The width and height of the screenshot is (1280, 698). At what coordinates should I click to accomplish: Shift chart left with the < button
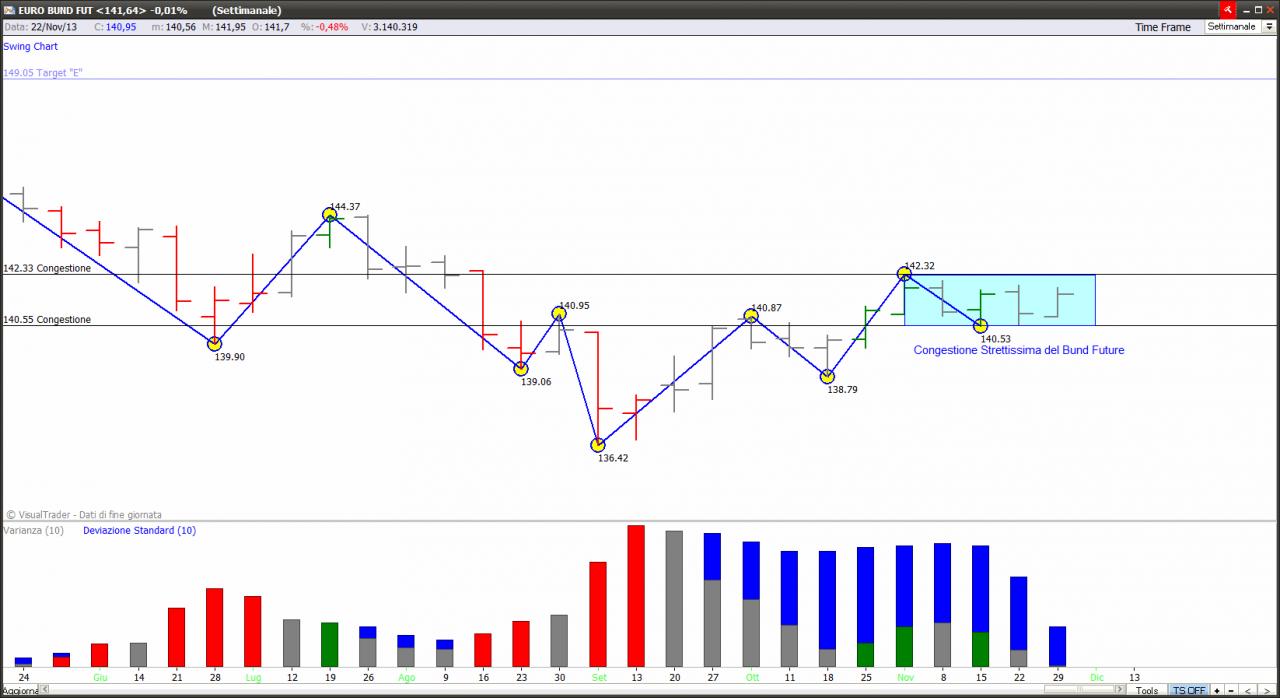[1247, 690]
